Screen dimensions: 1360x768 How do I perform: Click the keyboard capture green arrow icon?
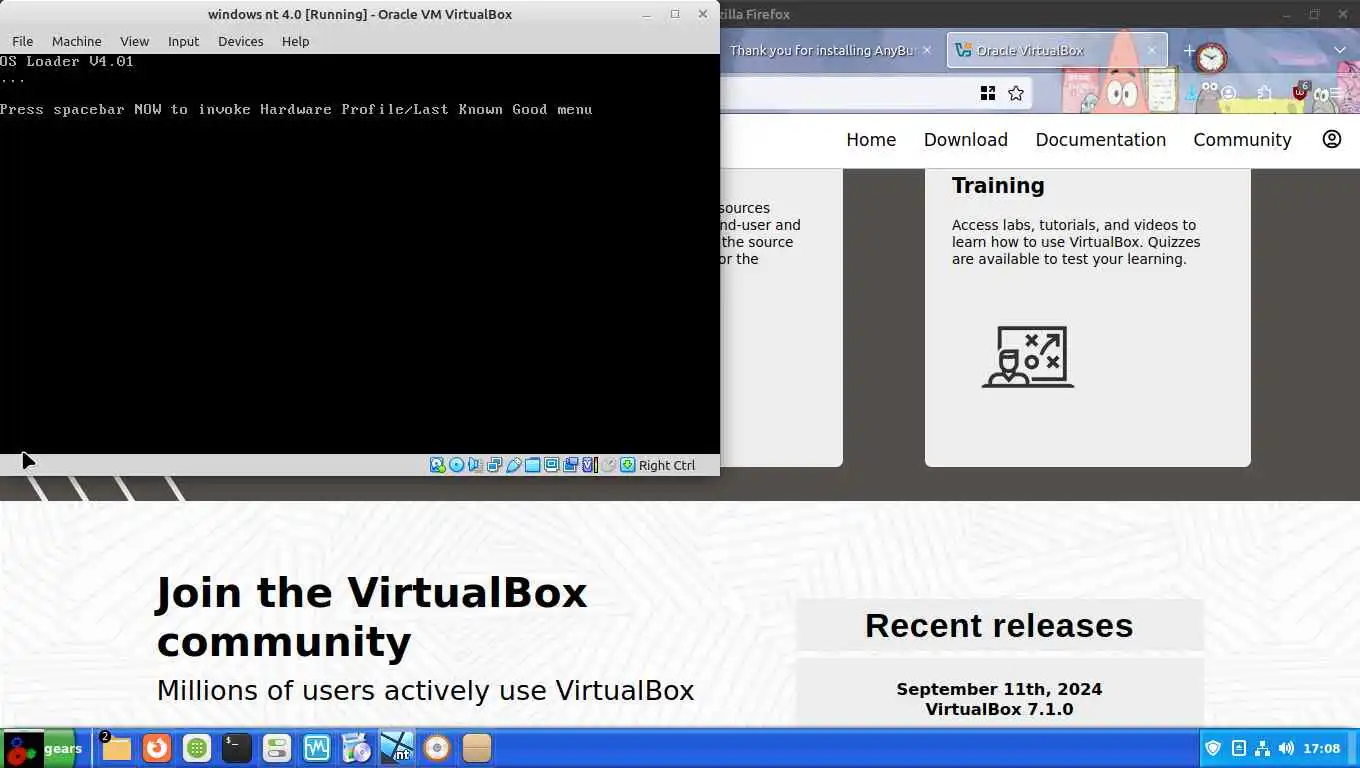pos(628,465)
